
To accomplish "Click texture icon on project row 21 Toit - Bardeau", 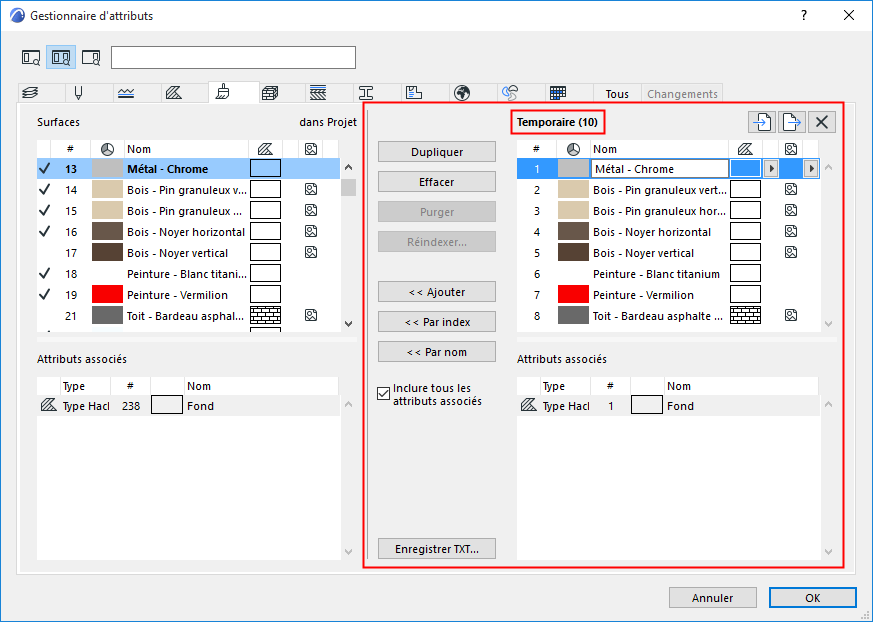I will (311, 315).
